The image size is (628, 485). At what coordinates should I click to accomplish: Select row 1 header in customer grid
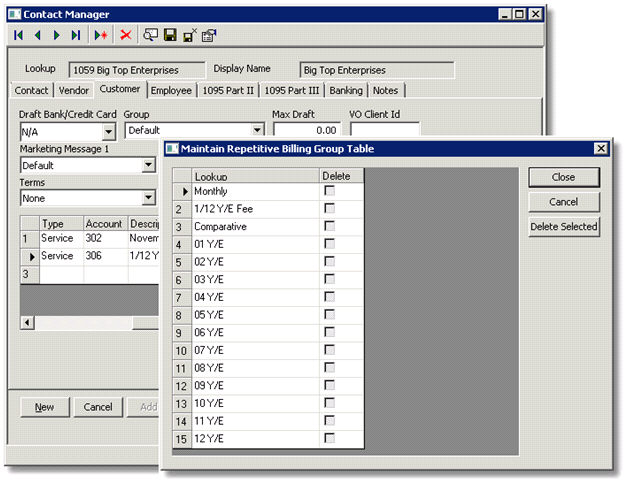[30, 239]
